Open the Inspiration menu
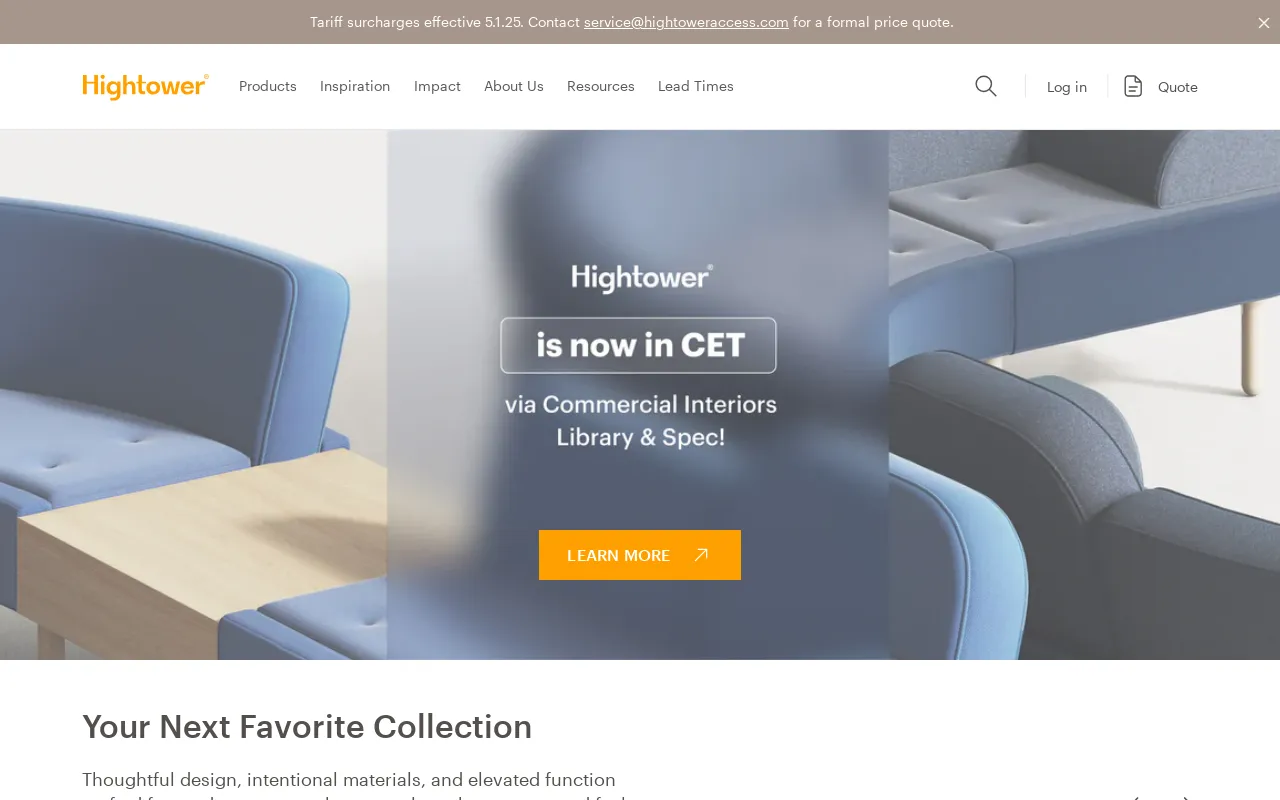Screen dimensions: 1280x800 coord(355,86)
